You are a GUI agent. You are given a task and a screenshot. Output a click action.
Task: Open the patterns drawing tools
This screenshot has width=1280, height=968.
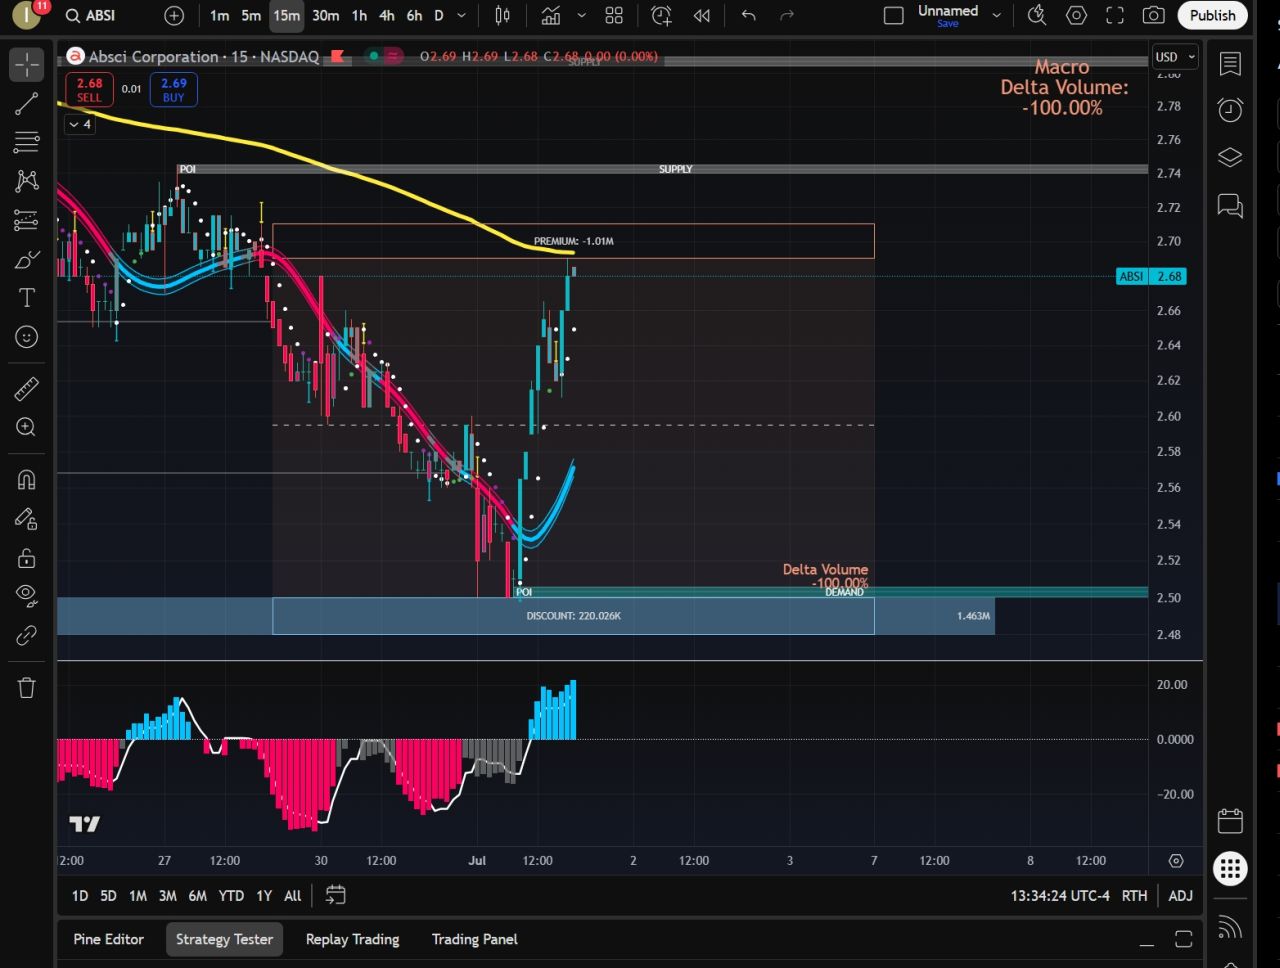[27, 181]
